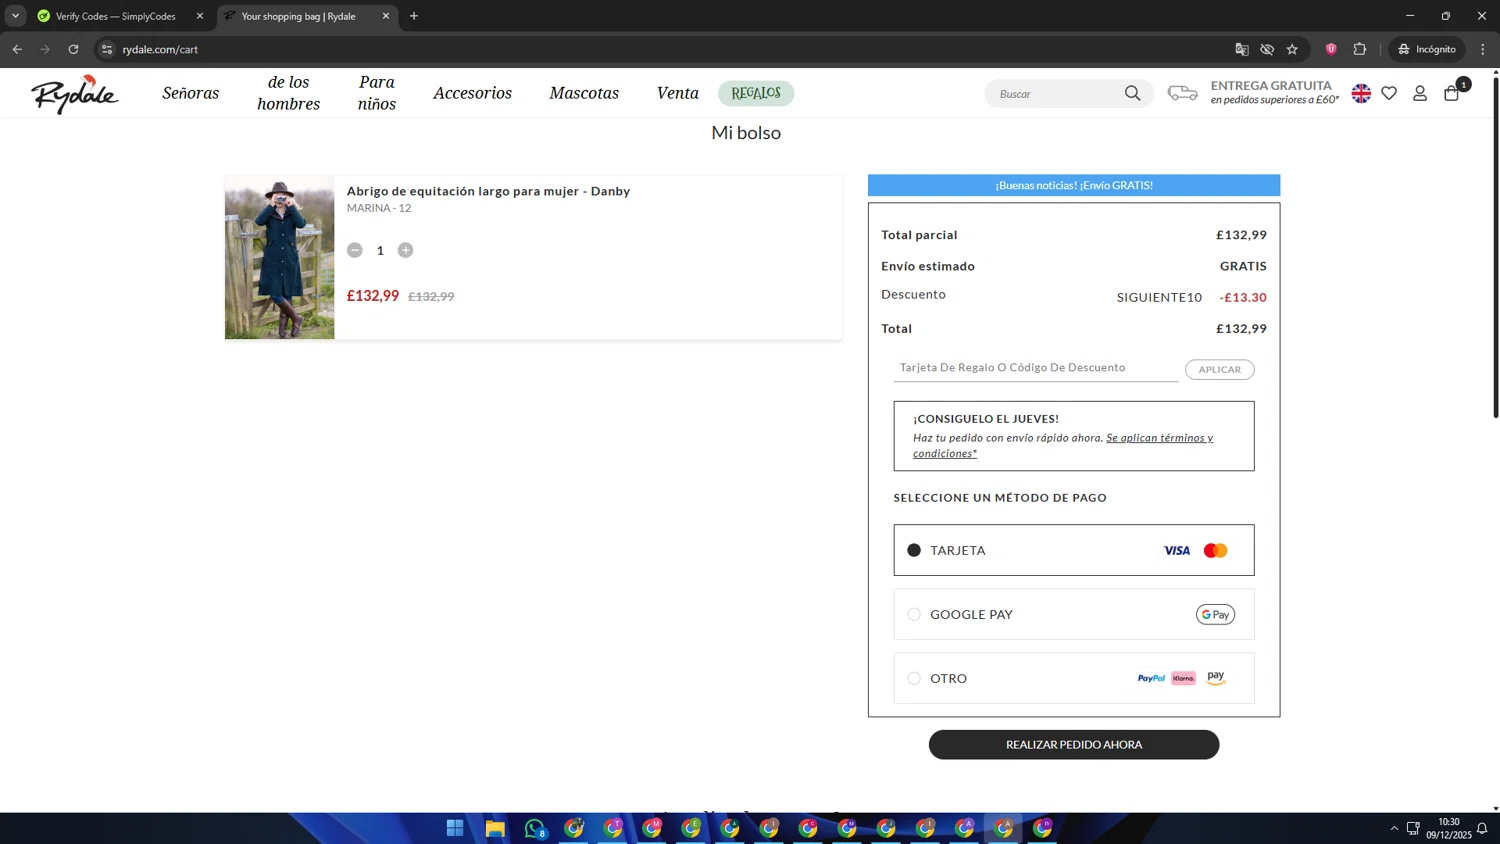Image resolution: width=1500 pixels, height=844 pixels.
Task: Open File Explorer from taskbar
Action: click(x=495, y=828)
